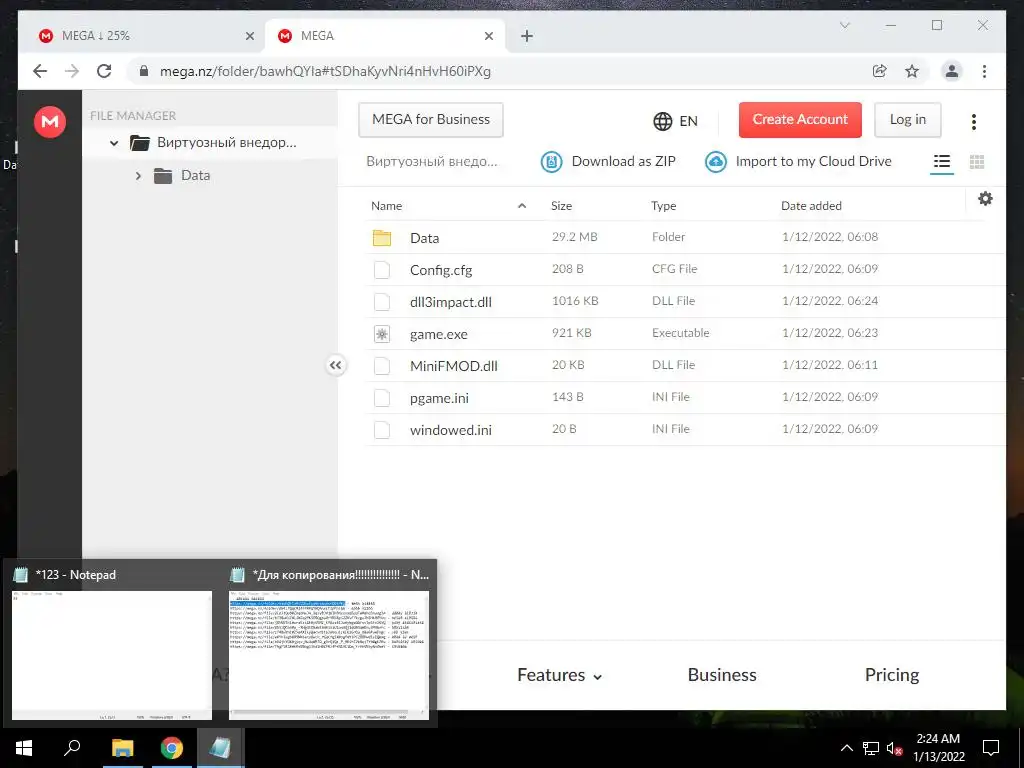The width and height of the screenshot is (1024, 768).
Task: Click the windowed.ini file icon
Action: pos(382,430)
